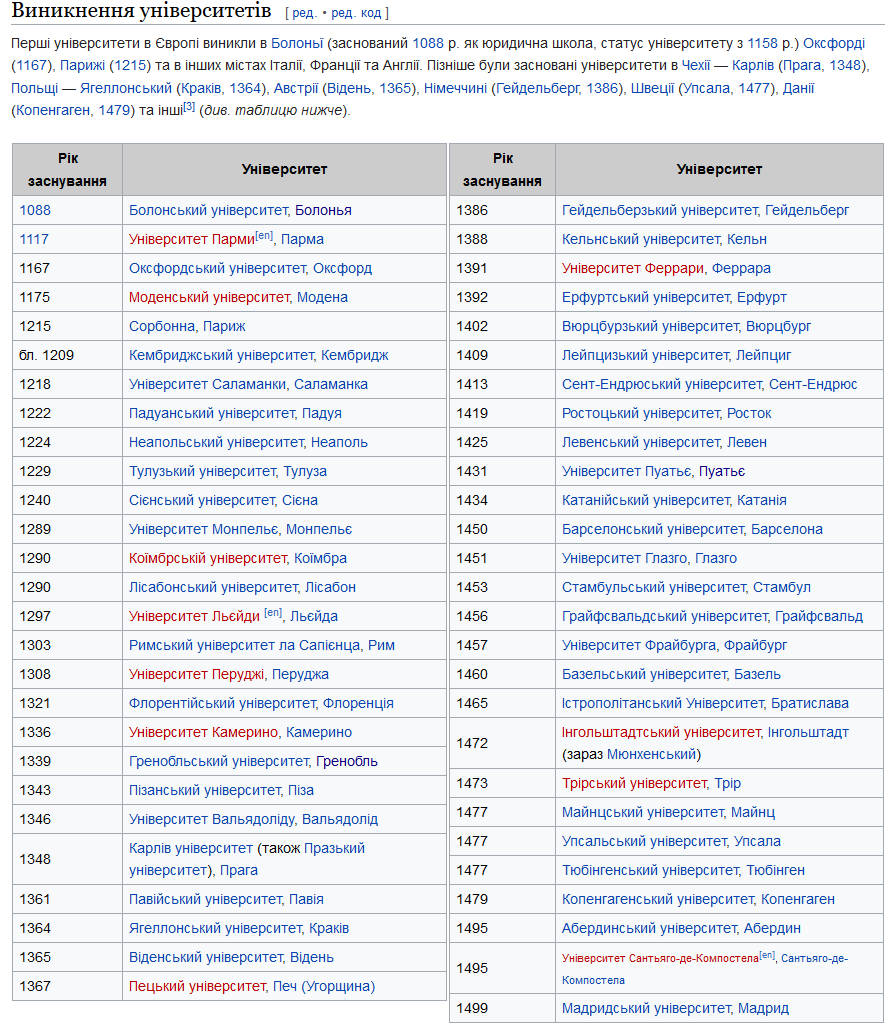Open red link Пецький університет
Viewport: 889px width, 1031px height.
pos(197,985)
